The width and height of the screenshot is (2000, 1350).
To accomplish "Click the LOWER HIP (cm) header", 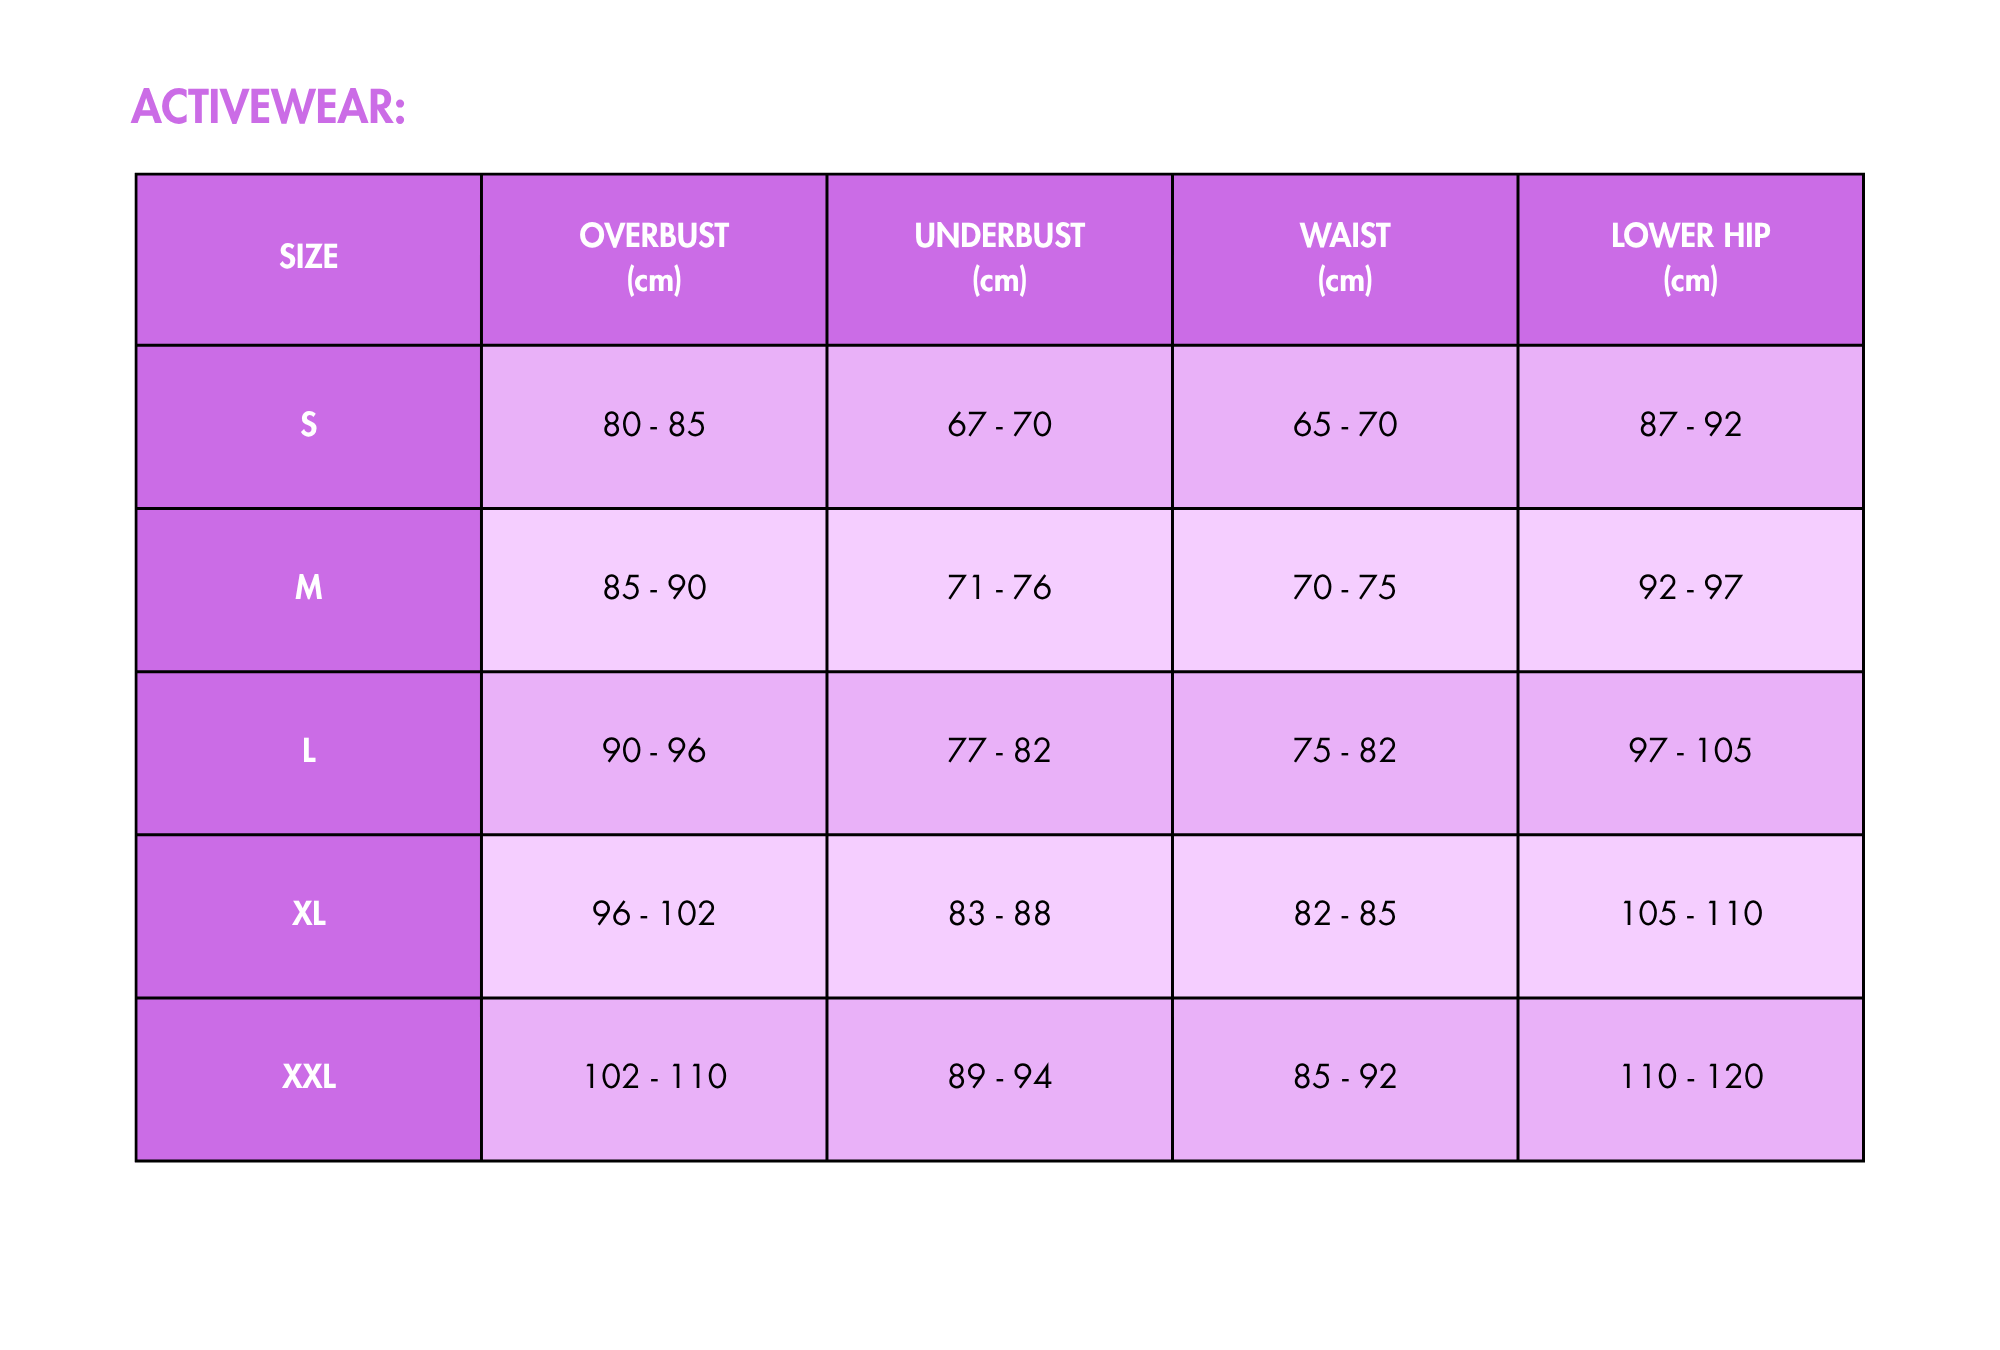I will (1690, 257).
